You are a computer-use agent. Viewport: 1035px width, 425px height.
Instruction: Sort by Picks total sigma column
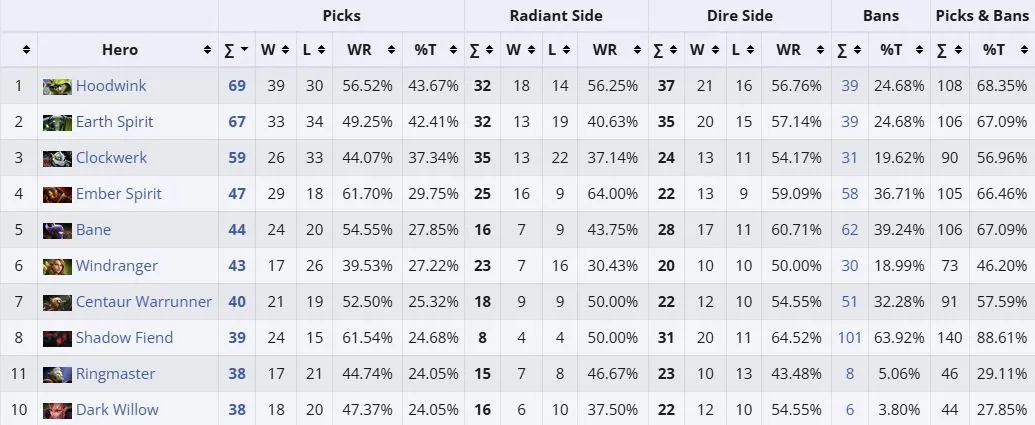(x=236, y=49)
